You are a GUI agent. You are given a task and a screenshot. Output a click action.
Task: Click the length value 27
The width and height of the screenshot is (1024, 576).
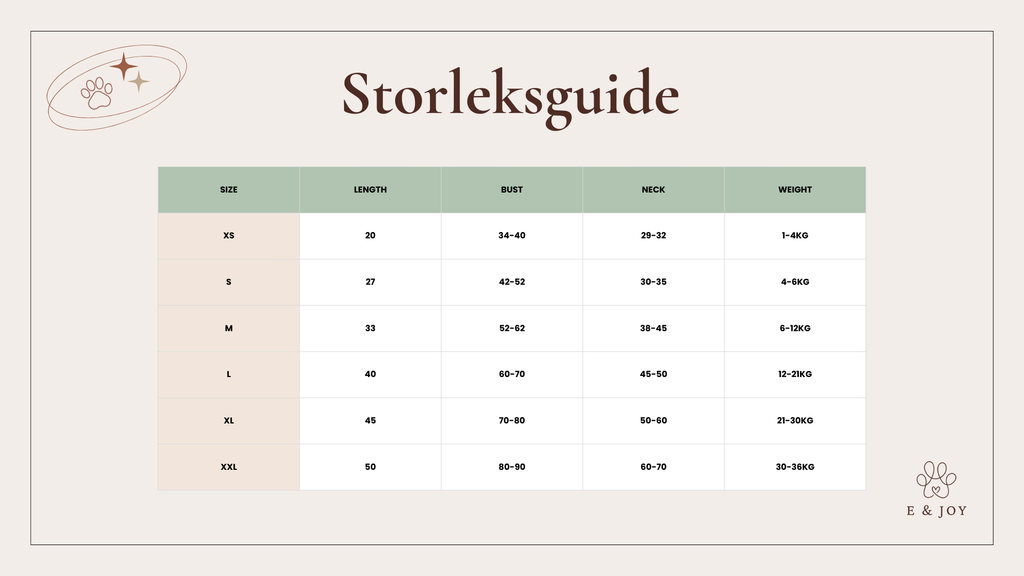pyautogui.click(x=370, y=282)
